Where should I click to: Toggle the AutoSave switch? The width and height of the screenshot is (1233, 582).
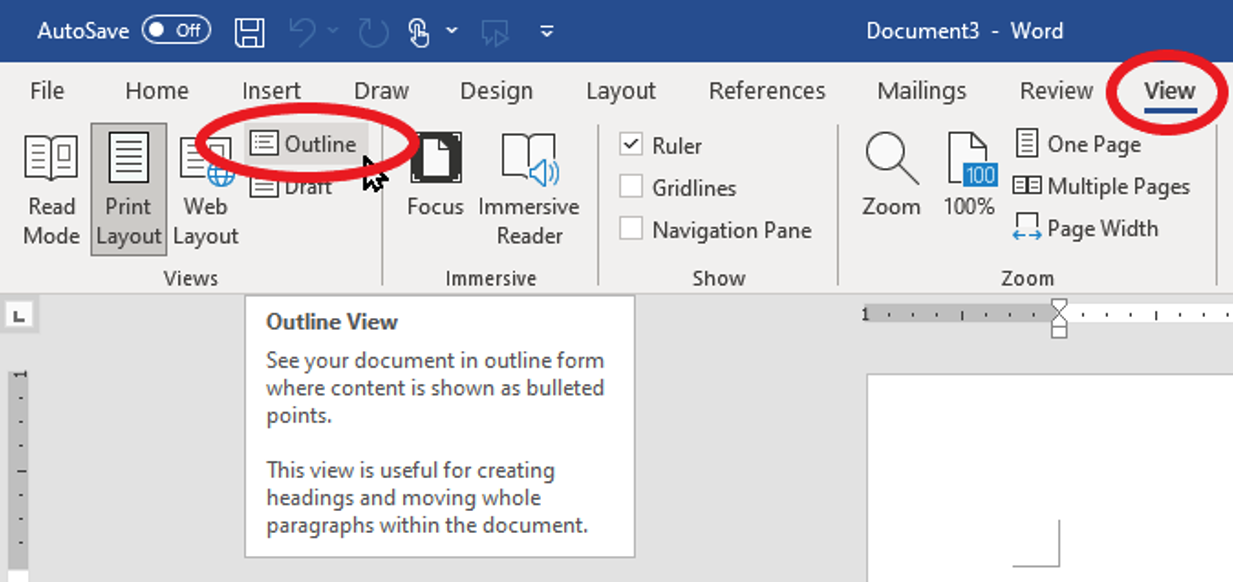(176, 30)
